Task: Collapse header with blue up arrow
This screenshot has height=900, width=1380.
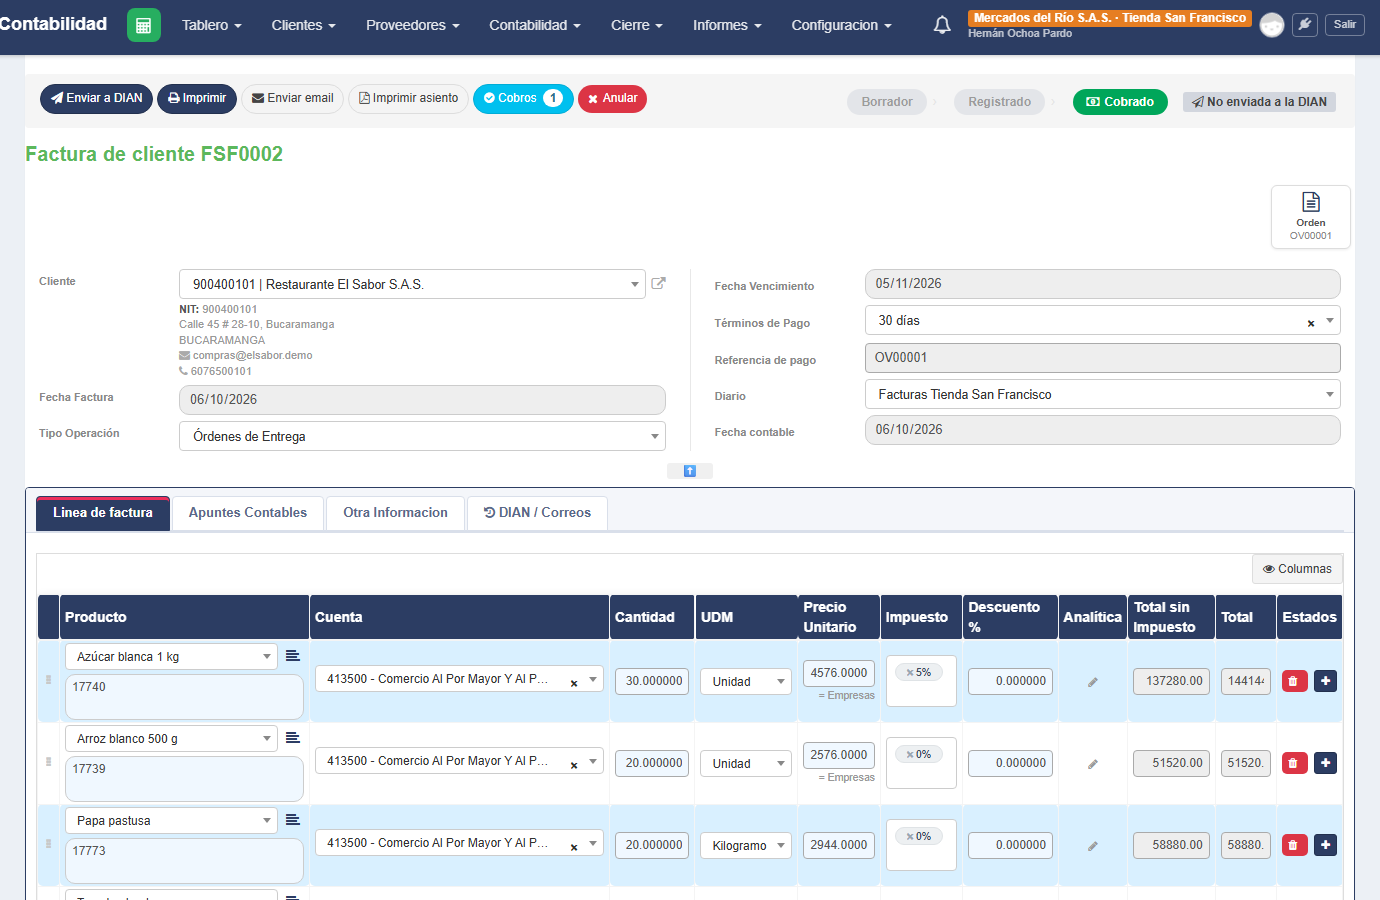Action: [x=690, y=471]
